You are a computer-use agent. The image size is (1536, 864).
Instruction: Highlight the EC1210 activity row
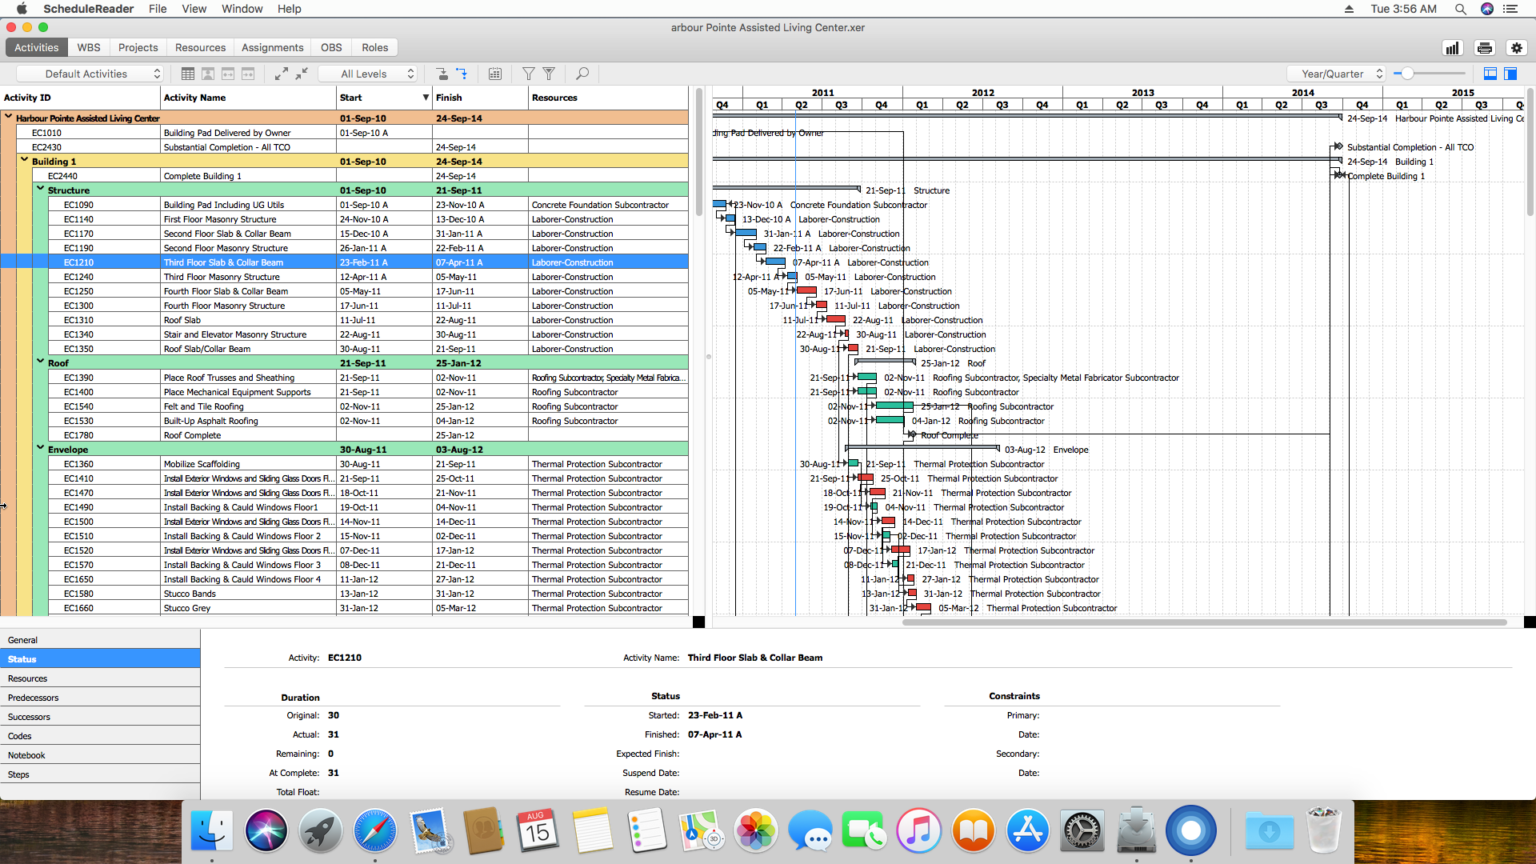[x=250, y=262]
